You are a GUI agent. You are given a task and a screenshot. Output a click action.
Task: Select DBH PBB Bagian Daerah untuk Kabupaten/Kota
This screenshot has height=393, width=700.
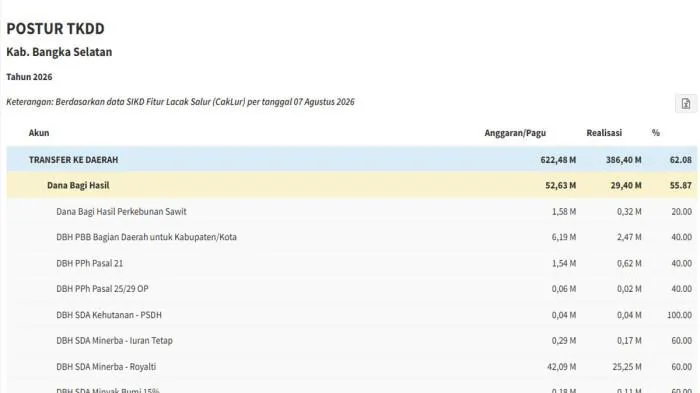(x=352, y=237)
